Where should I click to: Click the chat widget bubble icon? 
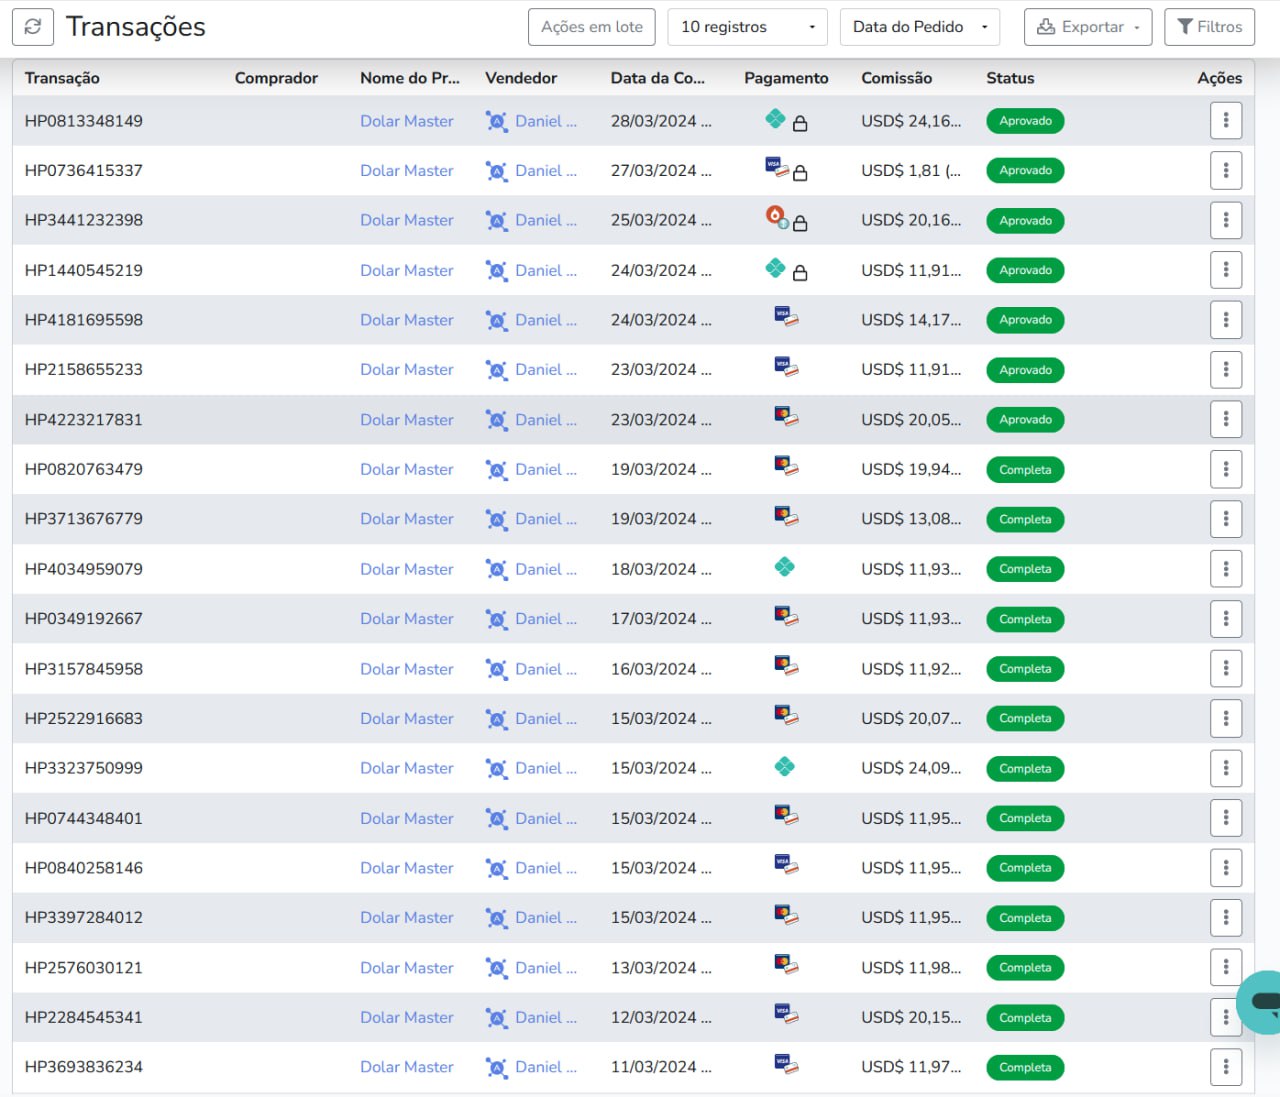tap(1262, 1001)
